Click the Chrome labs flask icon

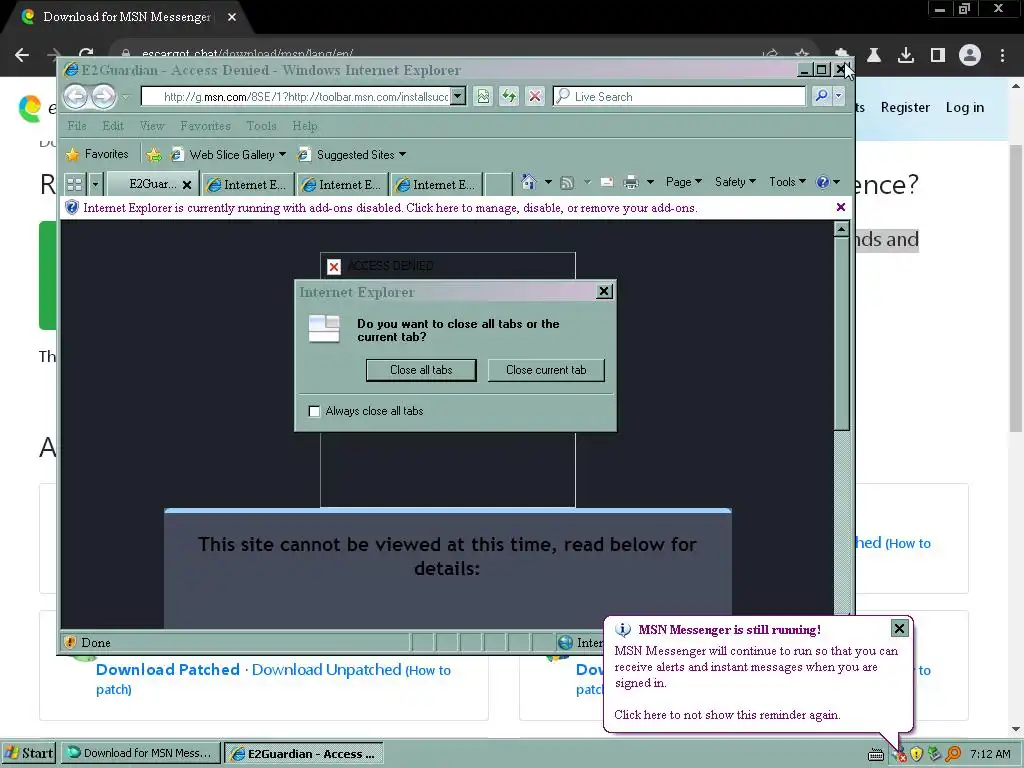(874, 56)
